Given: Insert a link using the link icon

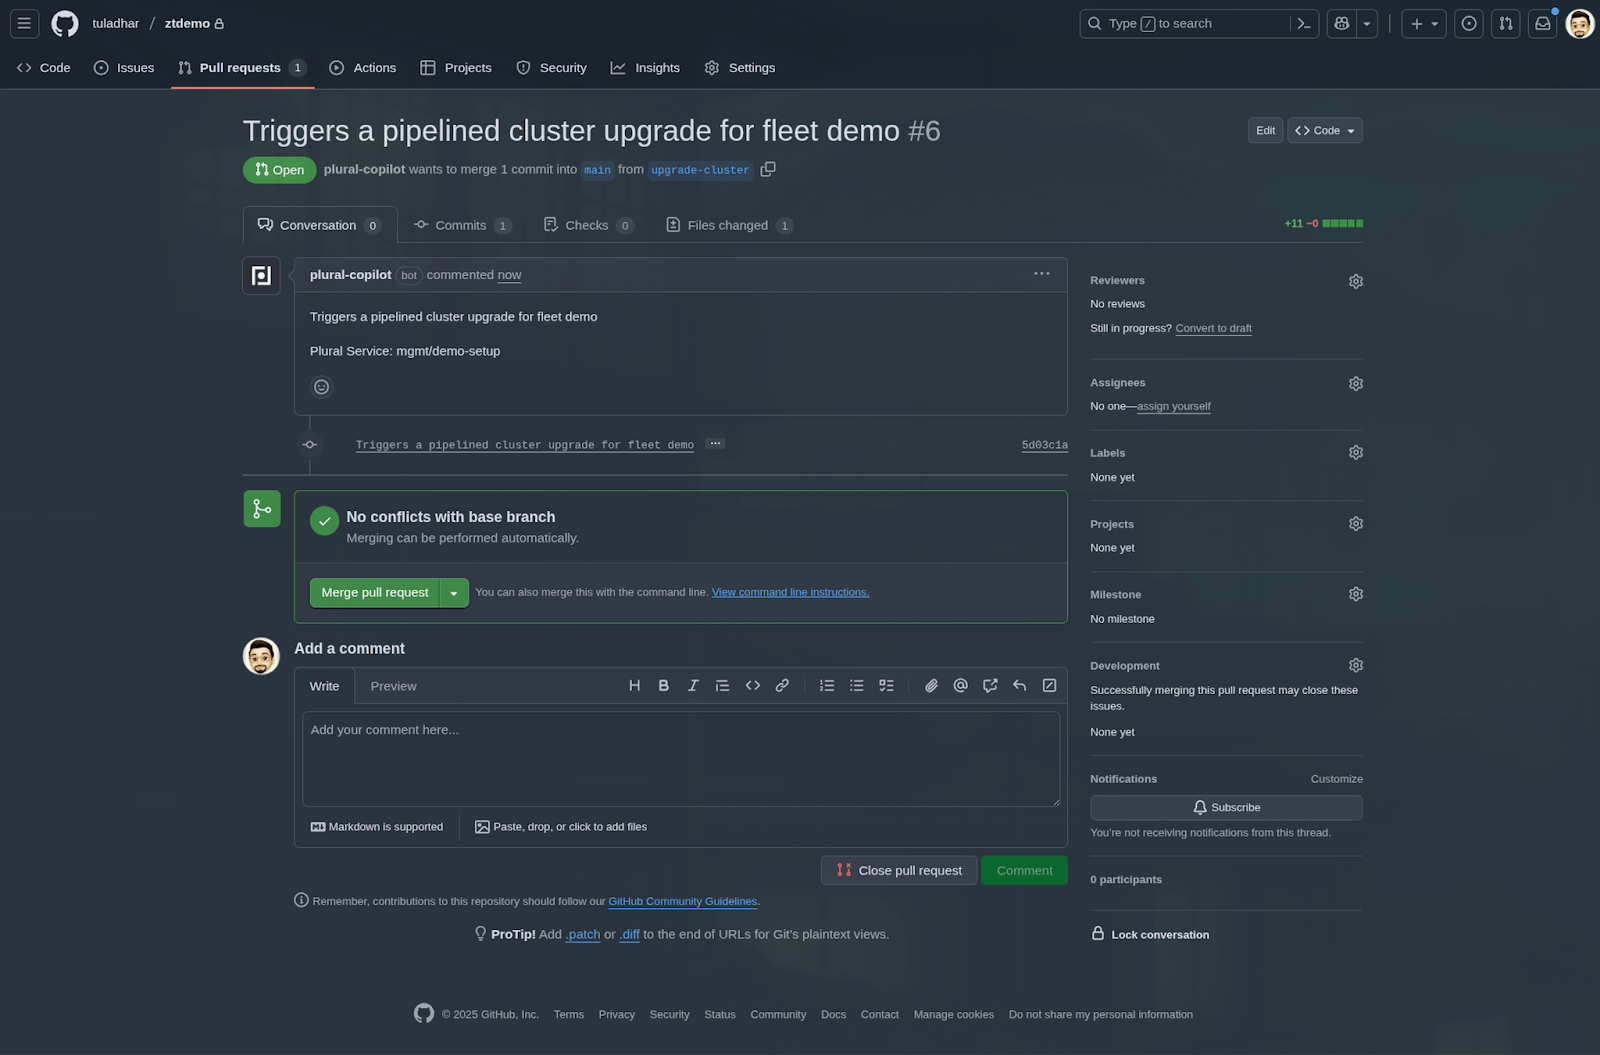Looking at the screenshot, I should pos(782,686).
